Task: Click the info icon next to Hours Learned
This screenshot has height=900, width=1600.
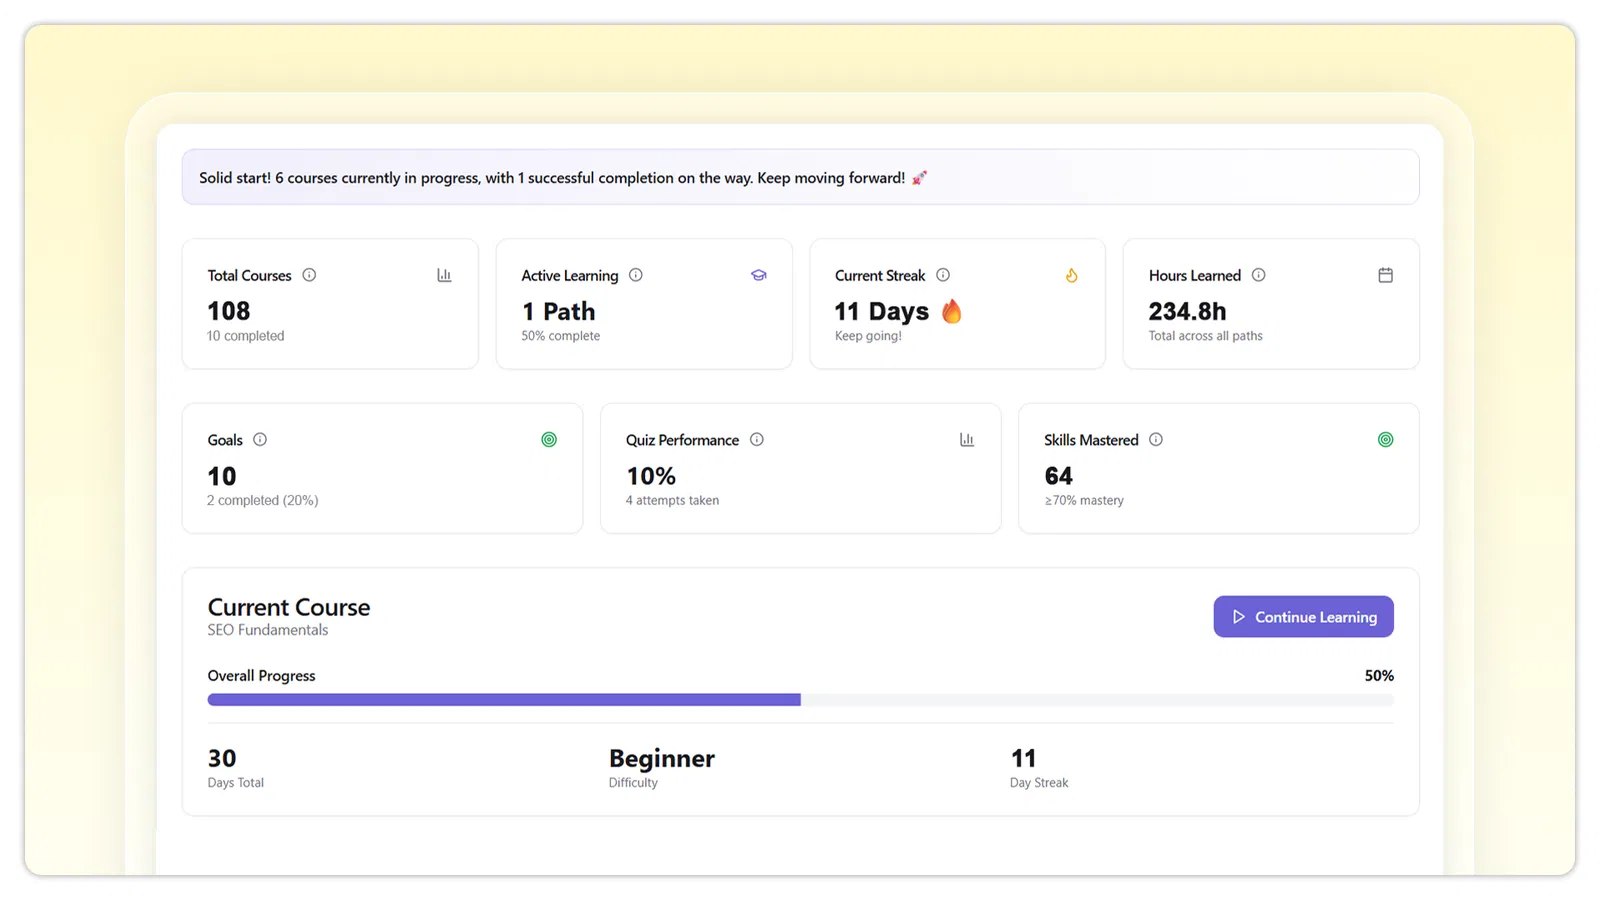Action: click(x=1259, y=275)
